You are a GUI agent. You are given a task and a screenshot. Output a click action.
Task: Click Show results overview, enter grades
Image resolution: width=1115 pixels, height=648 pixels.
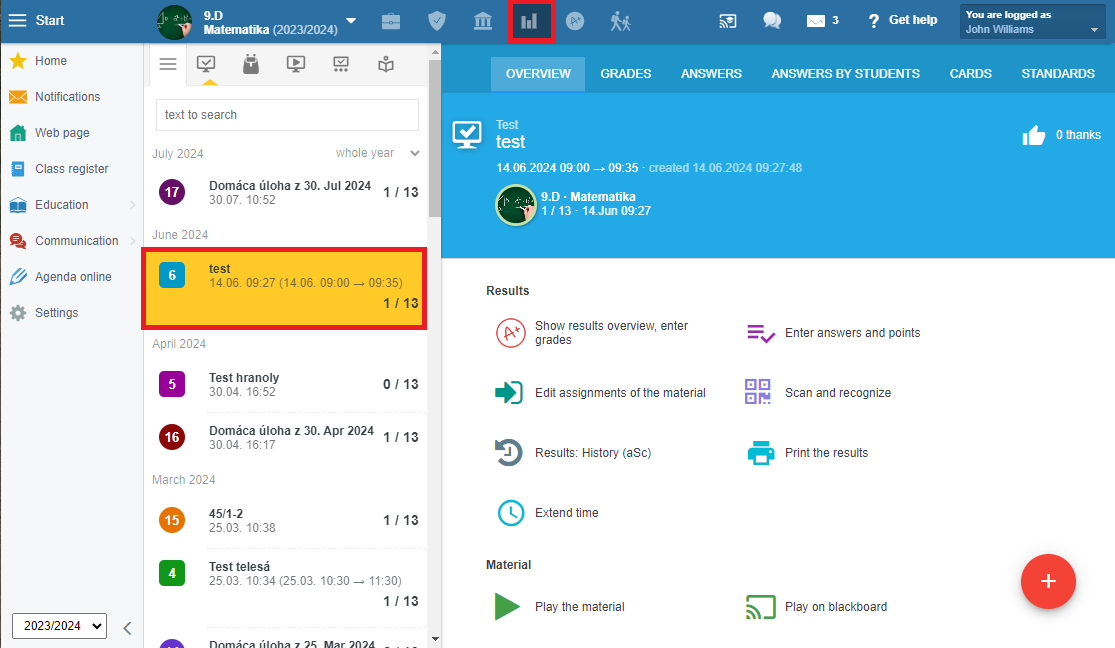pos(592,333)
